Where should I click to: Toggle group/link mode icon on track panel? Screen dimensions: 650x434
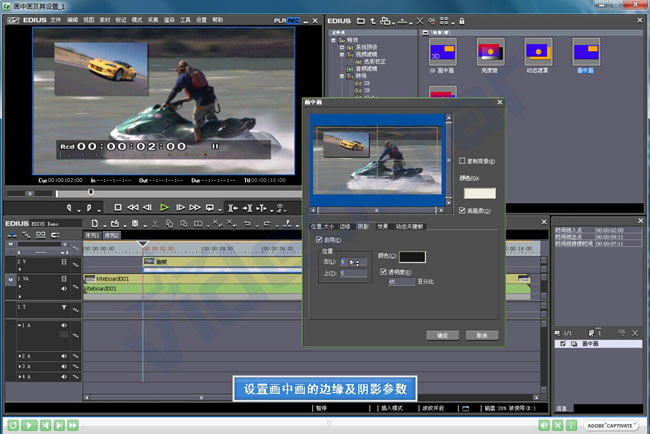[41, 235]
